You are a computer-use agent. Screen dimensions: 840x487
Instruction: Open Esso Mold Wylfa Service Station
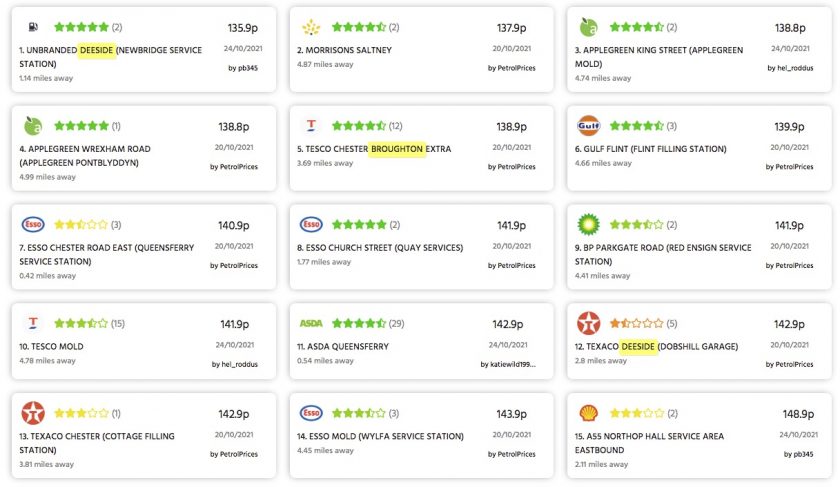point(380,436)
